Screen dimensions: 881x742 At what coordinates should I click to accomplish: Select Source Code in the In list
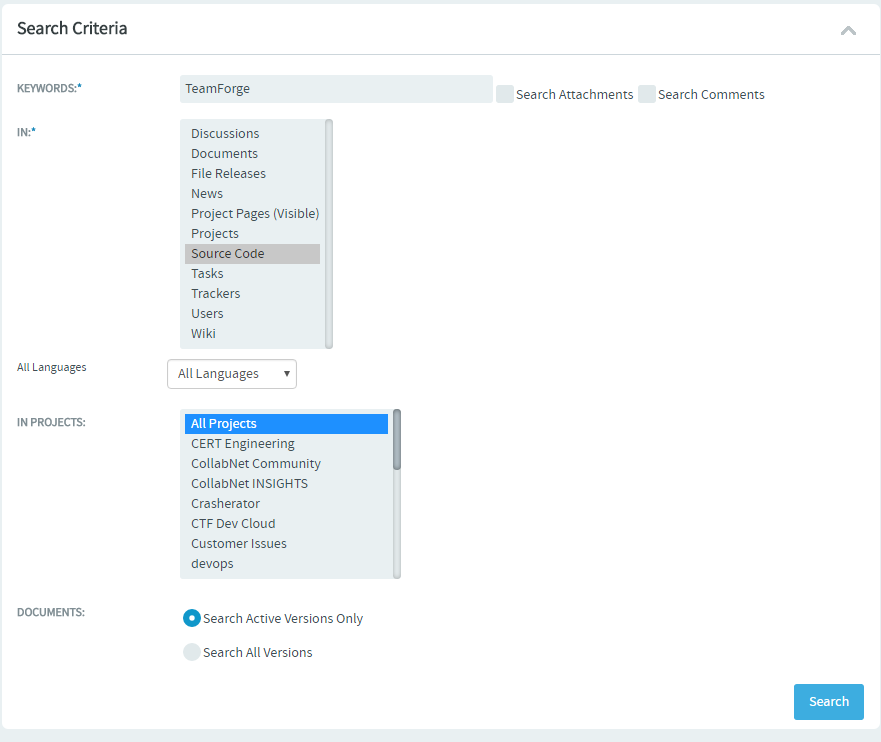(x=252, y=254)
